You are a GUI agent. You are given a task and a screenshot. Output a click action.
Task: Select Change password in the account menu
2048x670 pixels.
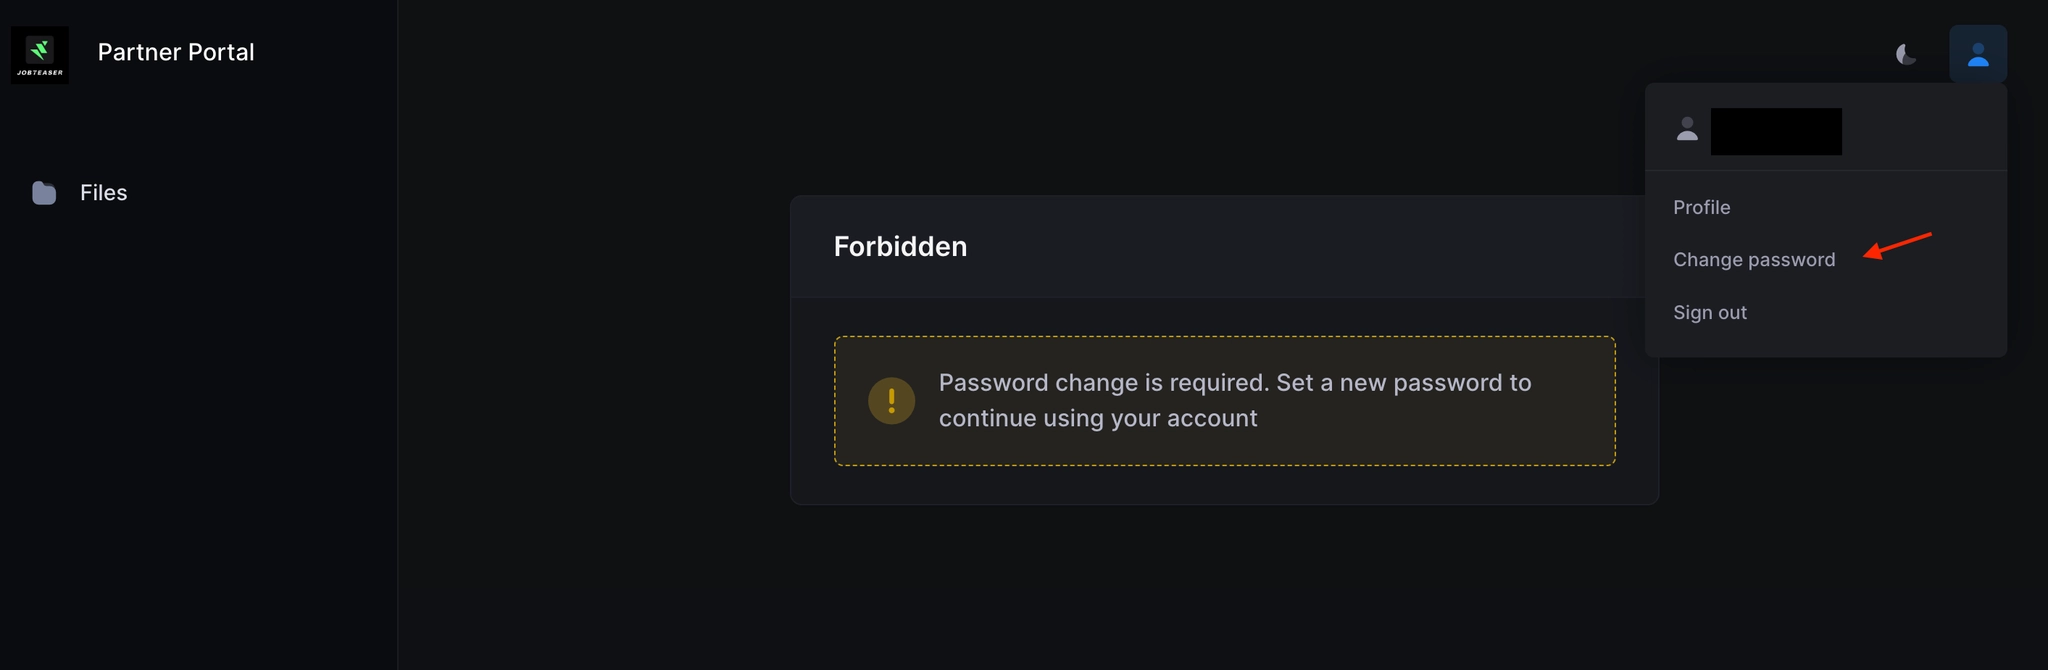(1754, 260)
